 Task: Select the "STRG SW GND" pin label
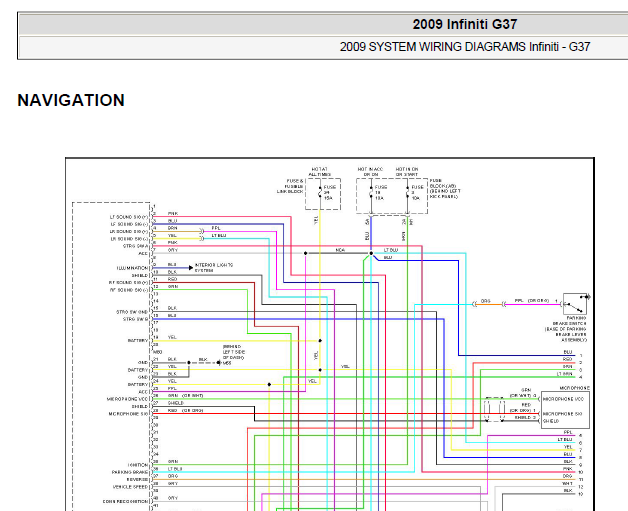(132, 312)
